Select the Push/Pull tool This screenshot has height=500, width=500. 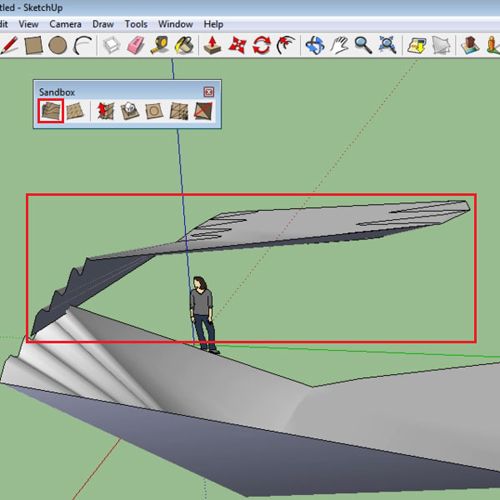point(212,45)
